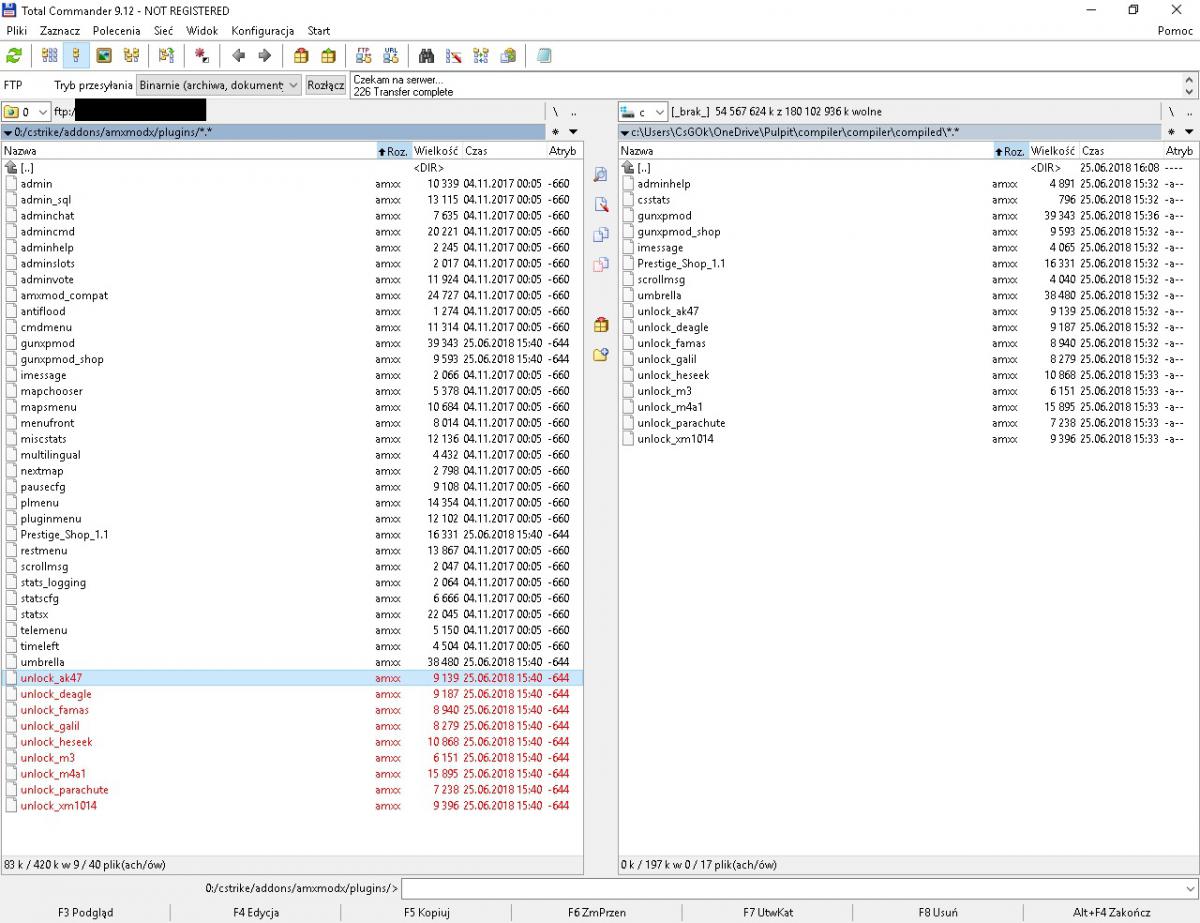Click F6 ZmPrzen button
Viewport: 1200px width, 923px height.
click(x=597, y=912)
